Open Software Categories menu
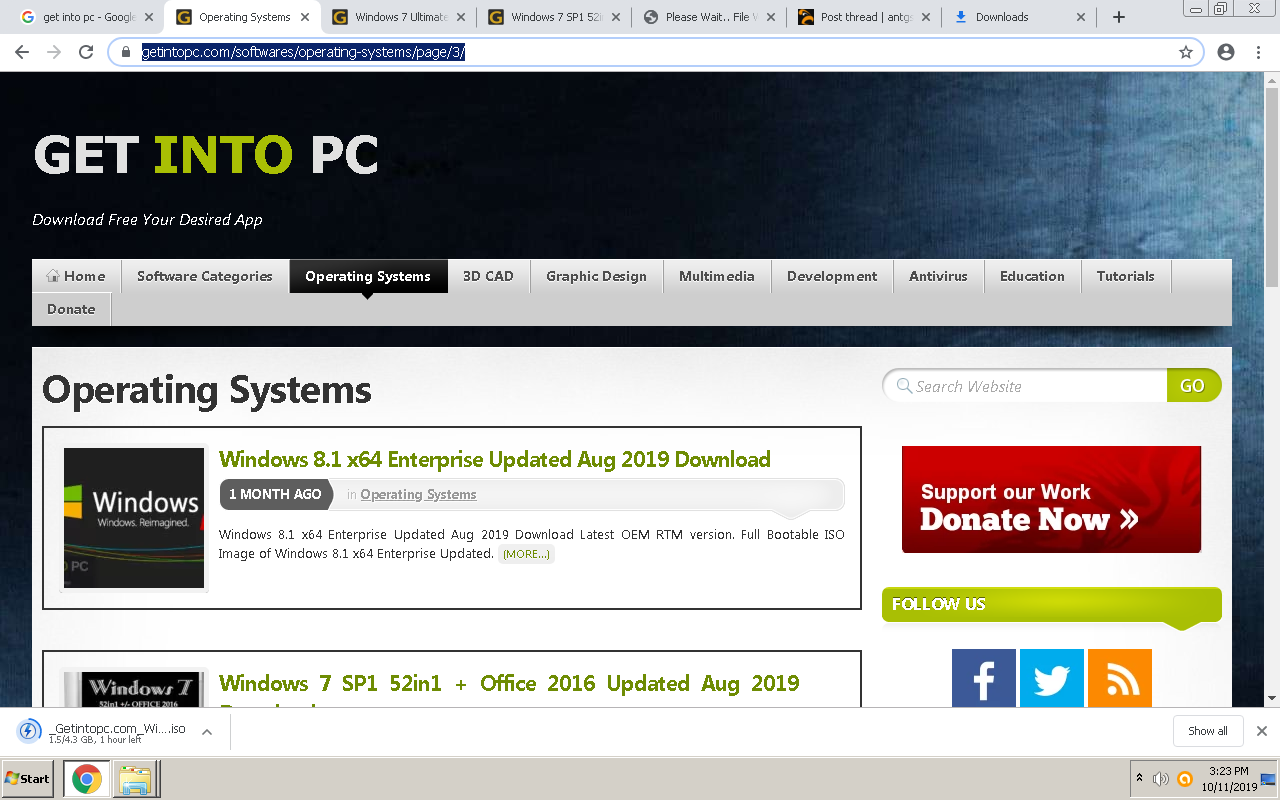The image size is (1280, 800). pyautogui.click(x=205, y=276)
